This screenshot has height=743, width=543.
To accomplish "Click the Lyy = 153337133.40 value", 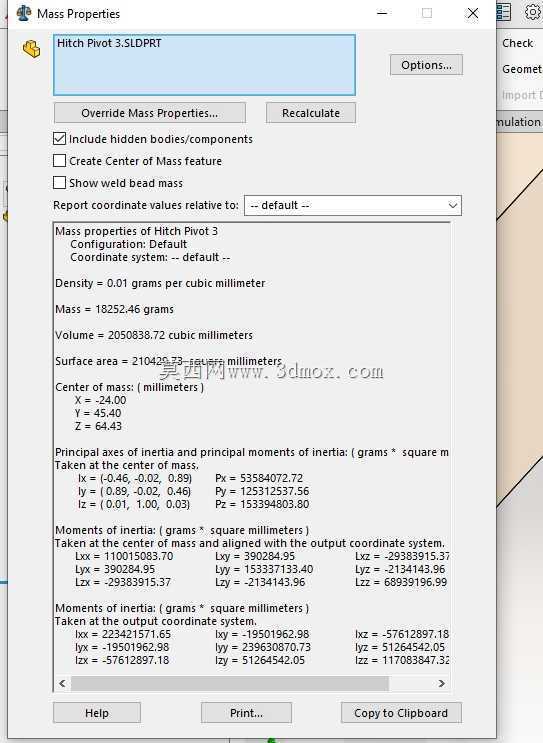I will click(264, 569).
